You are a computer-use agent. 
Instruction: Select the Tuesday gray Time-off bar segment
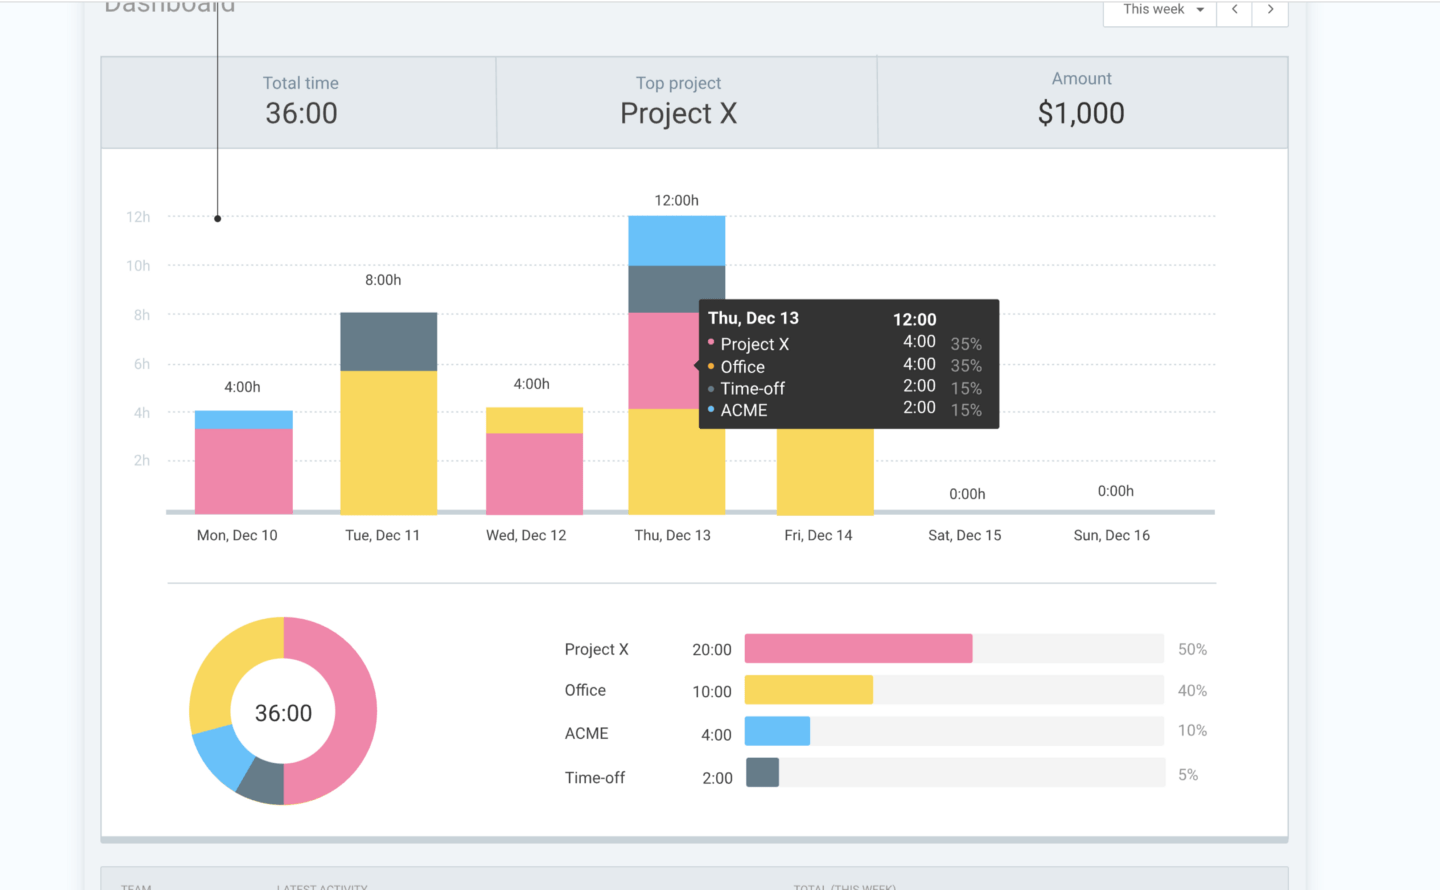(x=388, y=342)
